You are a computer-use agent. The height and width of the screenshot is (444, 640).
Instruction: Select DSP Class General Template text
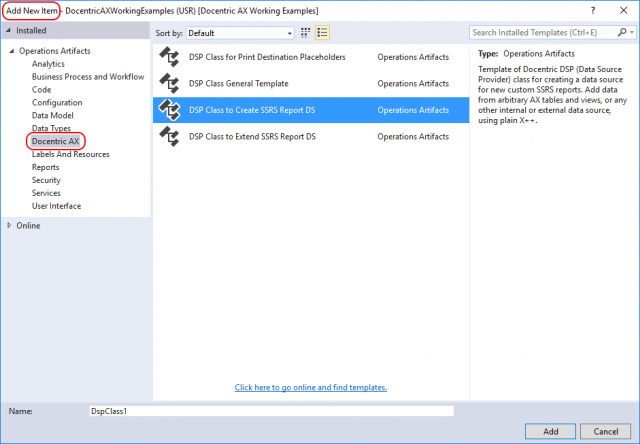click(239, 84)
